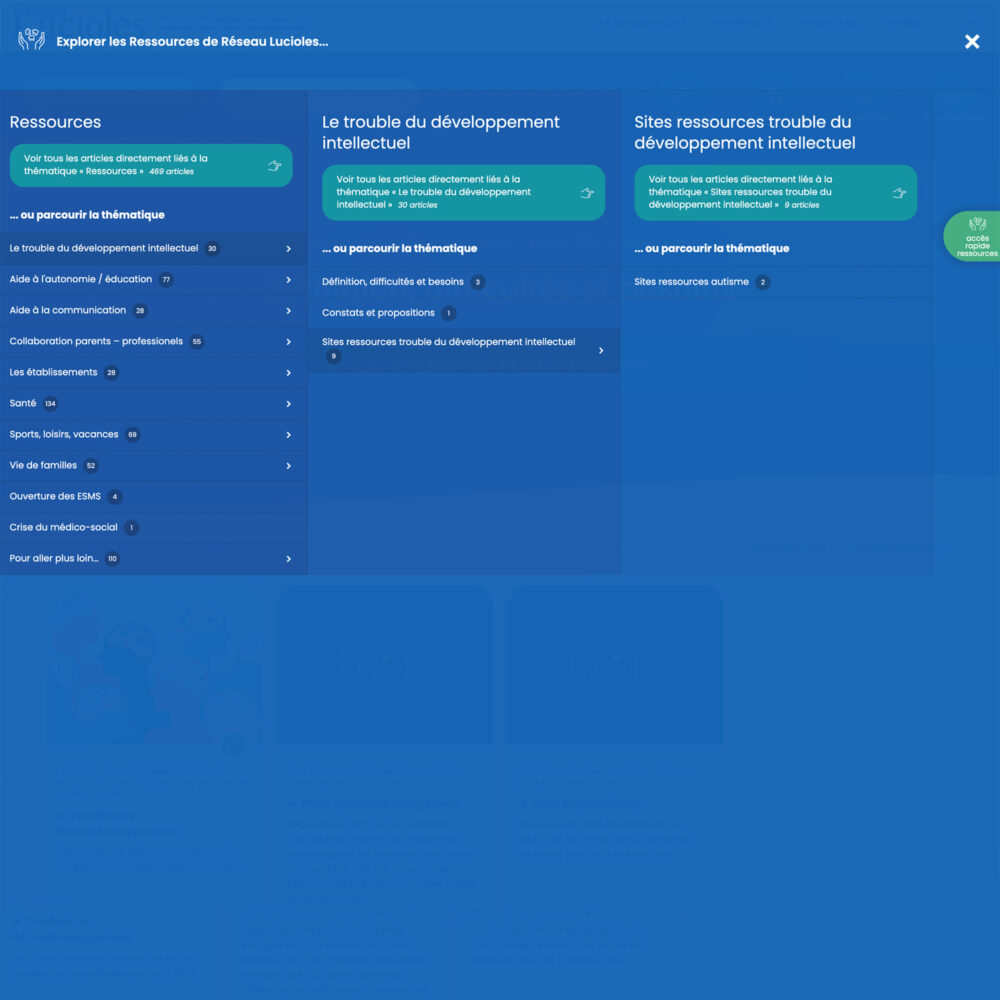Expand chevron next to Les établissements
The width and height of the screenshot is (1000, 1000).
pyautogui.click(x=288, y=373)
